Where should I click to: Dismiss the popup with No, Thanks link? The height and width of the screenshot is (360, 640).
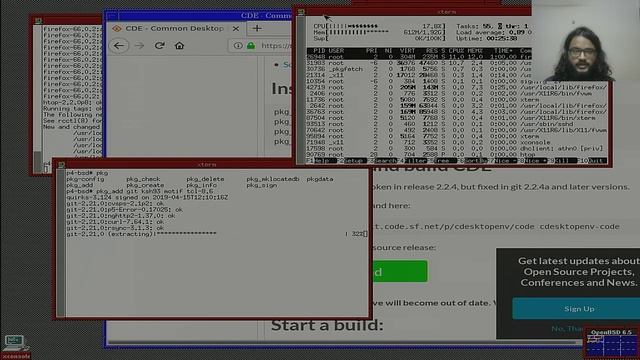point(567,328)
